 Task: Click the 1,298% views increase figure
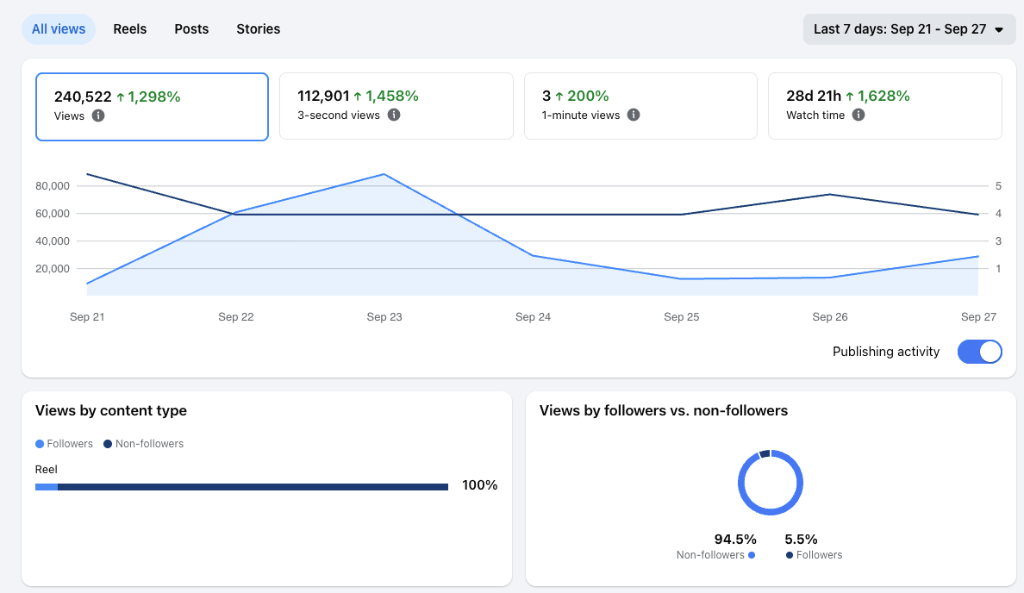154,97
